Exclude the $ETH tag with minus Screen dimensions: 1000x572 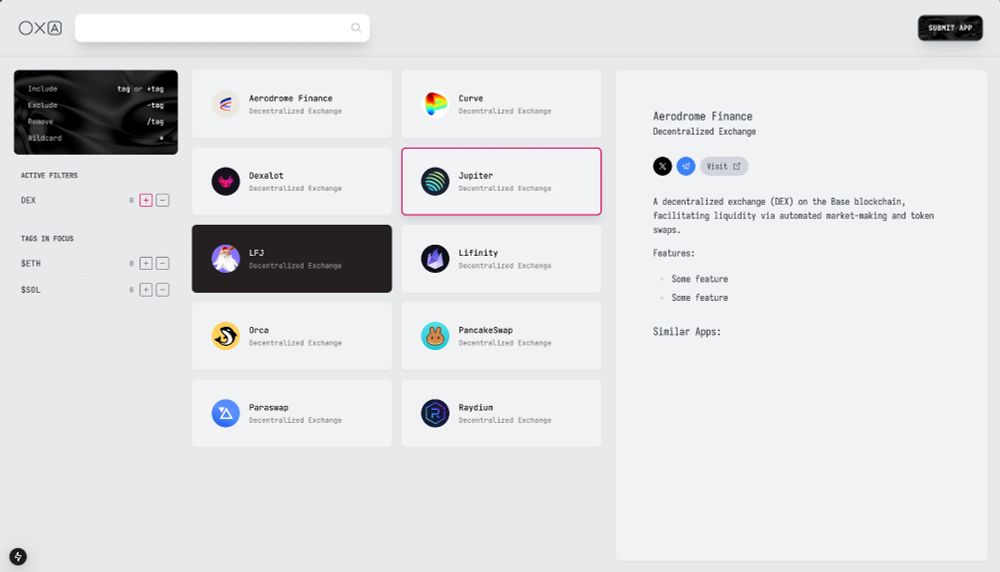[x=163, y=263]
